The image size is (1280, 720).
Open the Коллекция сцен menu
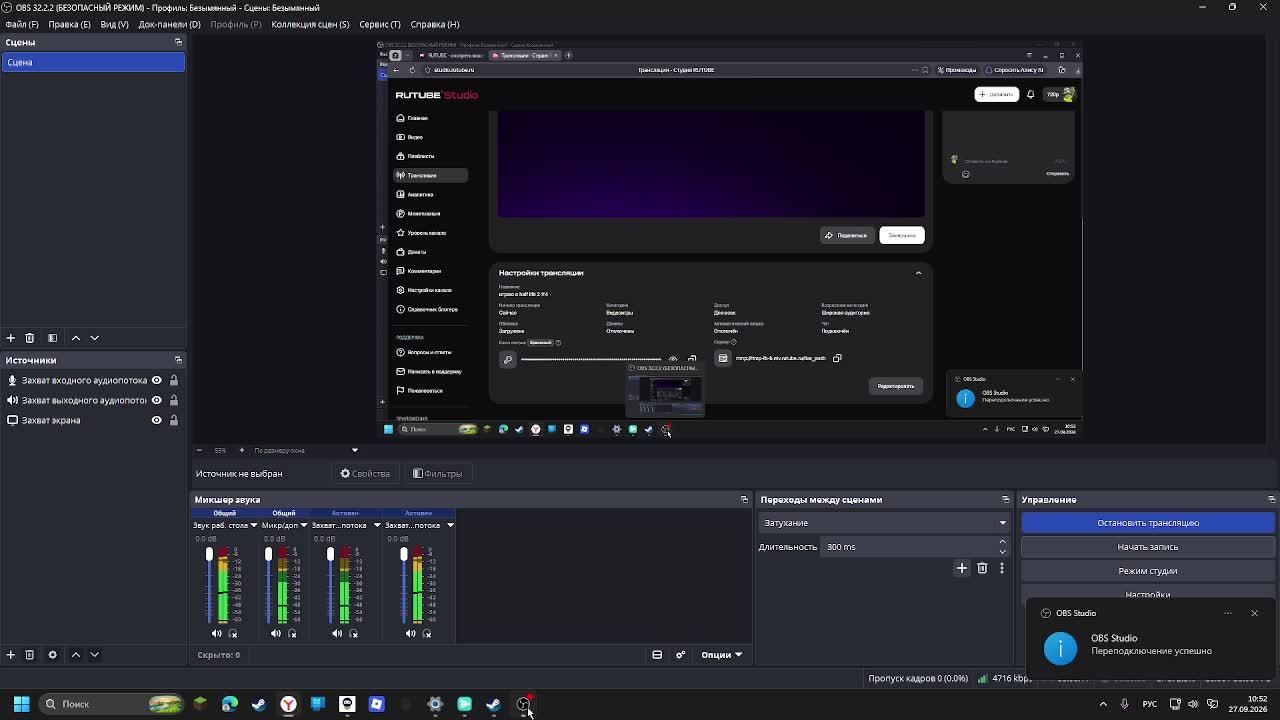click(x=310, y=24)
